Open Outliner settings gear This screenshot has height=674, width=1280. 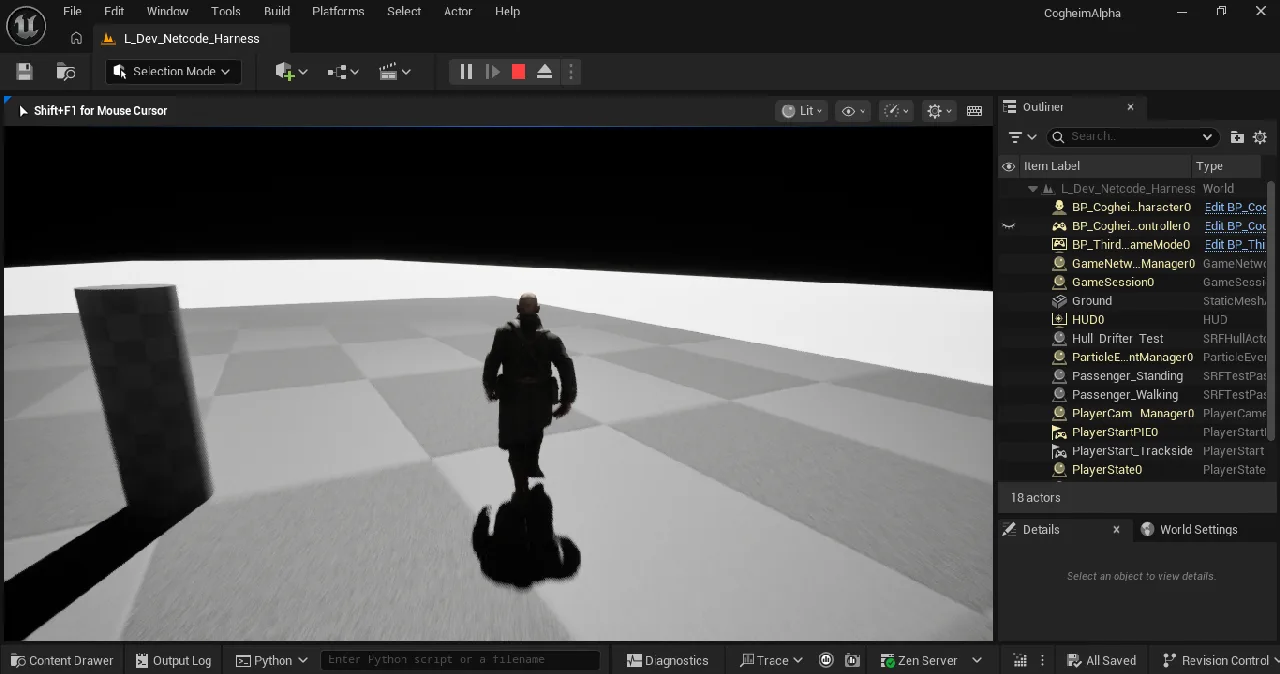[x=1260, y=137]
